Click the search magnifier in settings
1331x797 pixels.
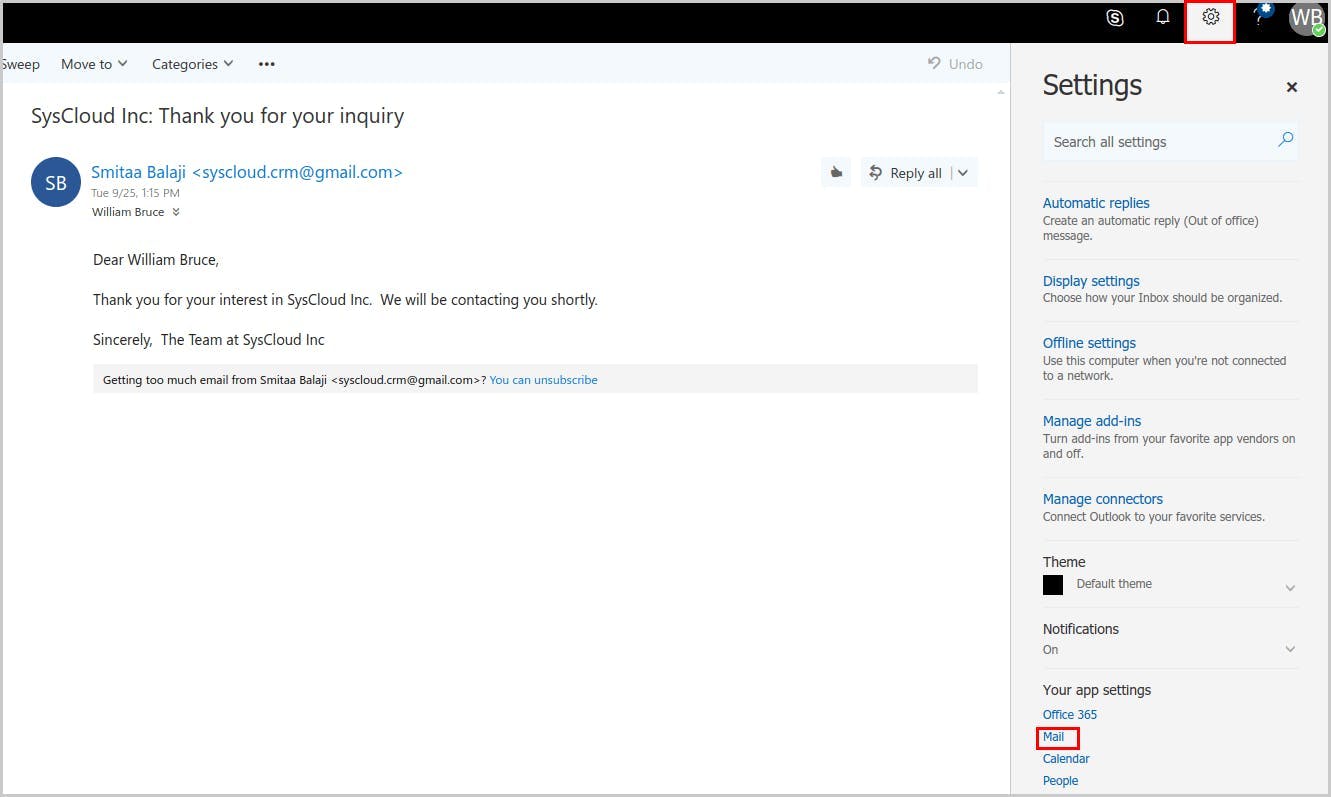point(1286,140)
